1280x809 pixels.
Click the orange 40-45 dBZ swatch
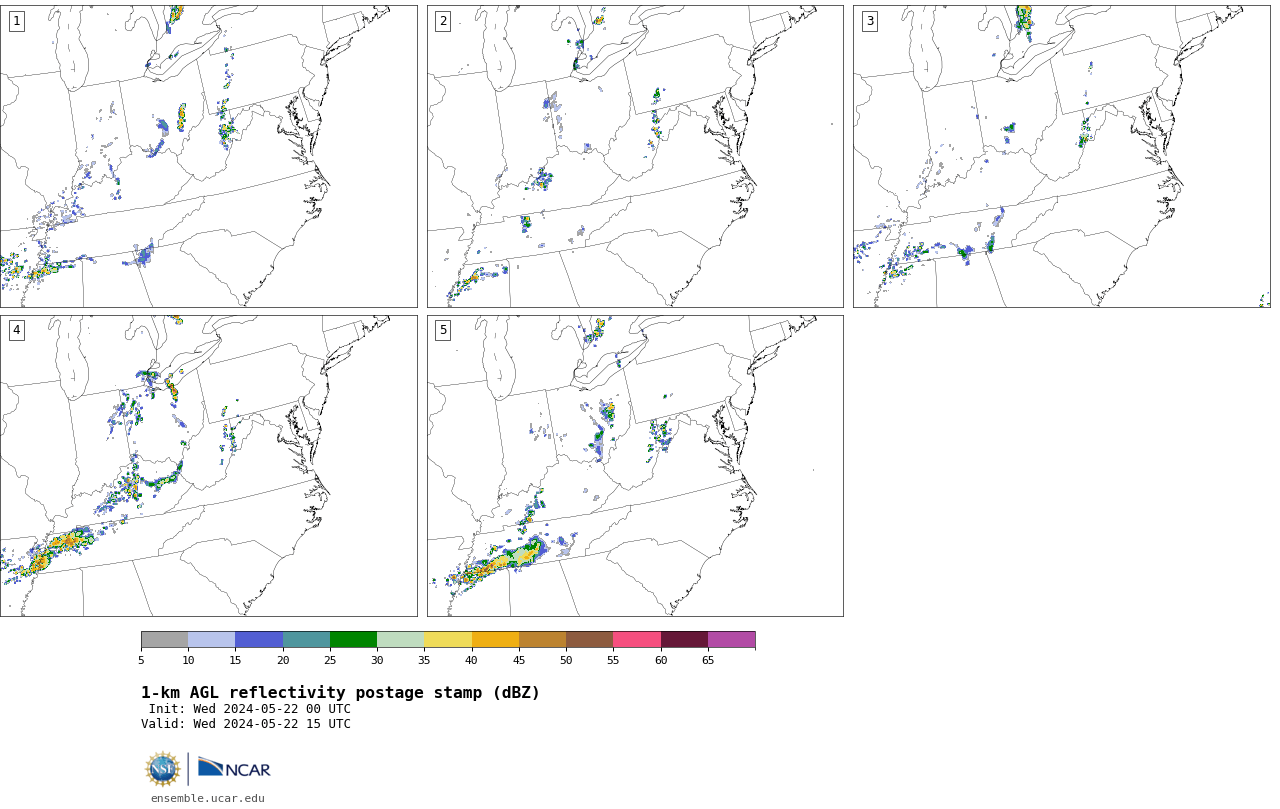point(495,640)
